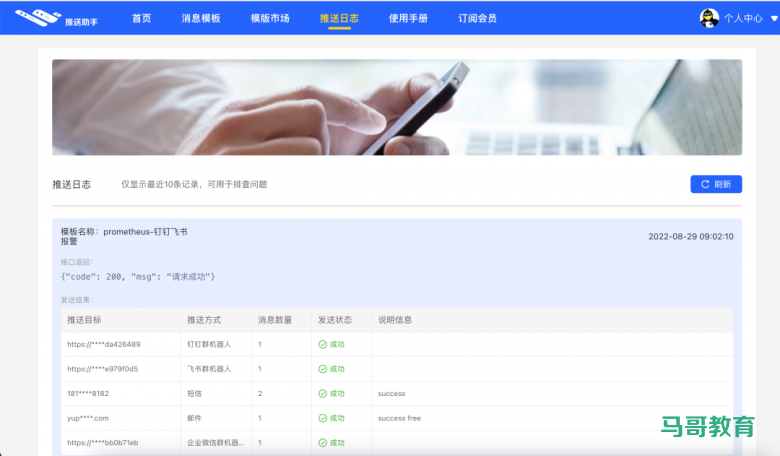Expand the 个人中心 dropdown arrow
Image resolution: width=780 pixels, height=456 pixels.
tap(773, 18)
